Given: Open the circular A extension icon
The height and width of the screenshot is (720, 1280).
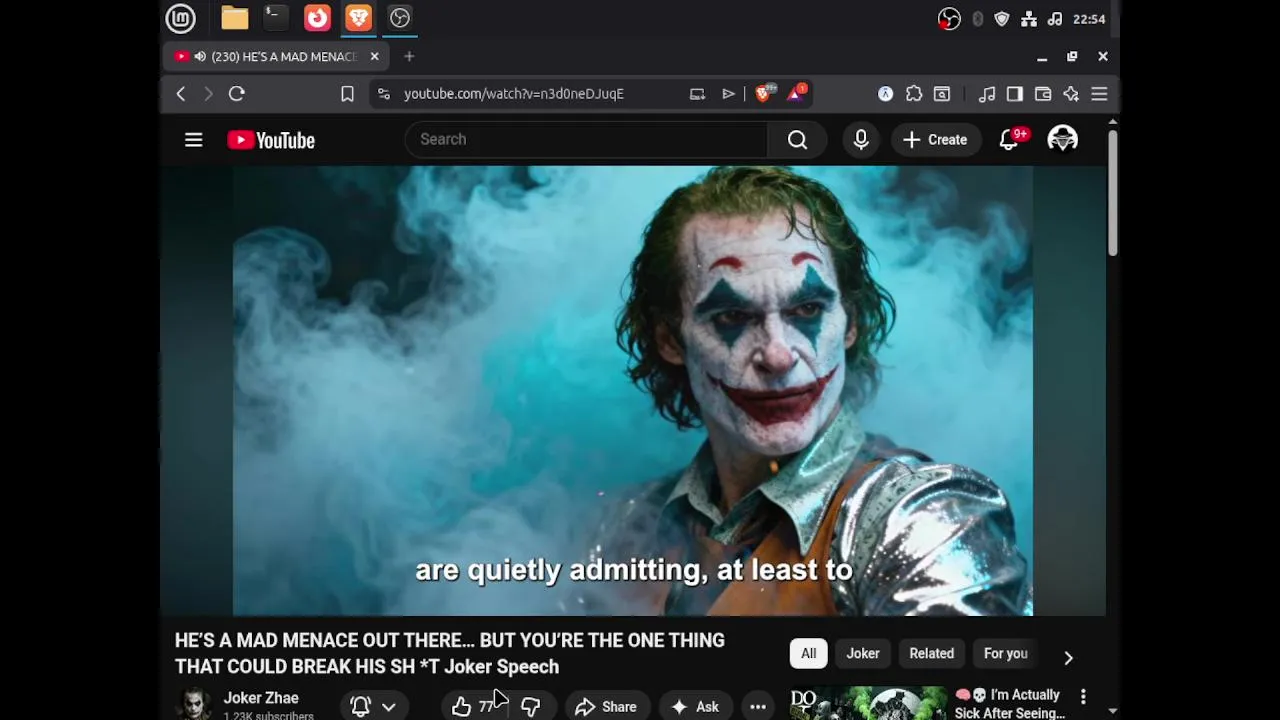Looking at the screenshot, I should (885, 94).
